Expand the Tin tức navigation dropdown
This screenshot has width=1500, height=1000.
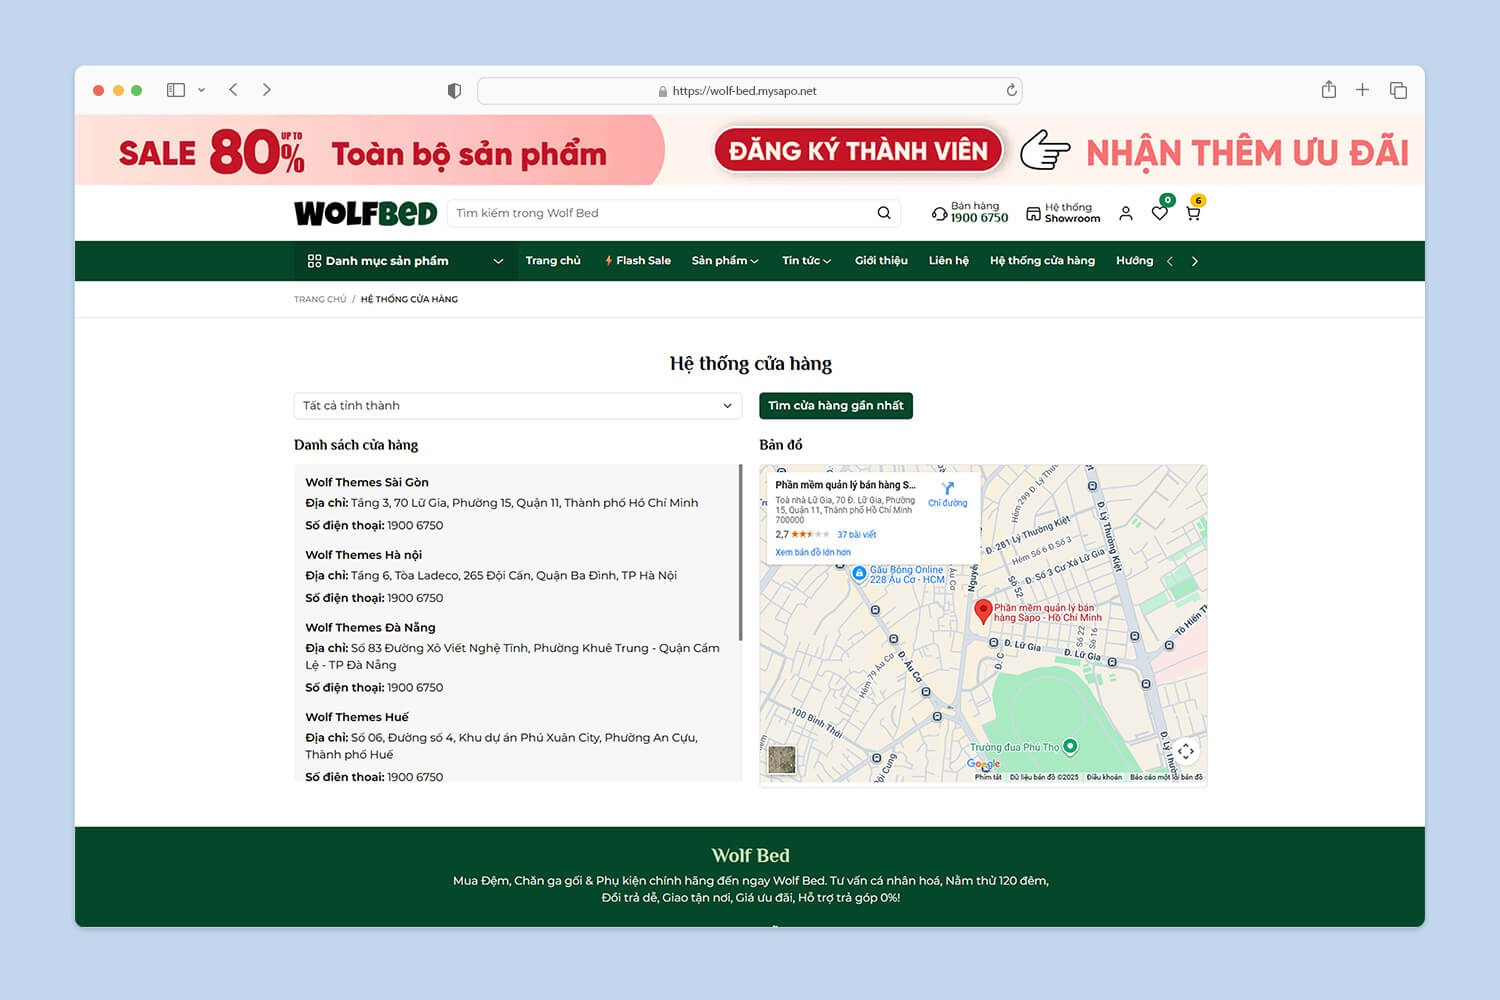point(806,261)
